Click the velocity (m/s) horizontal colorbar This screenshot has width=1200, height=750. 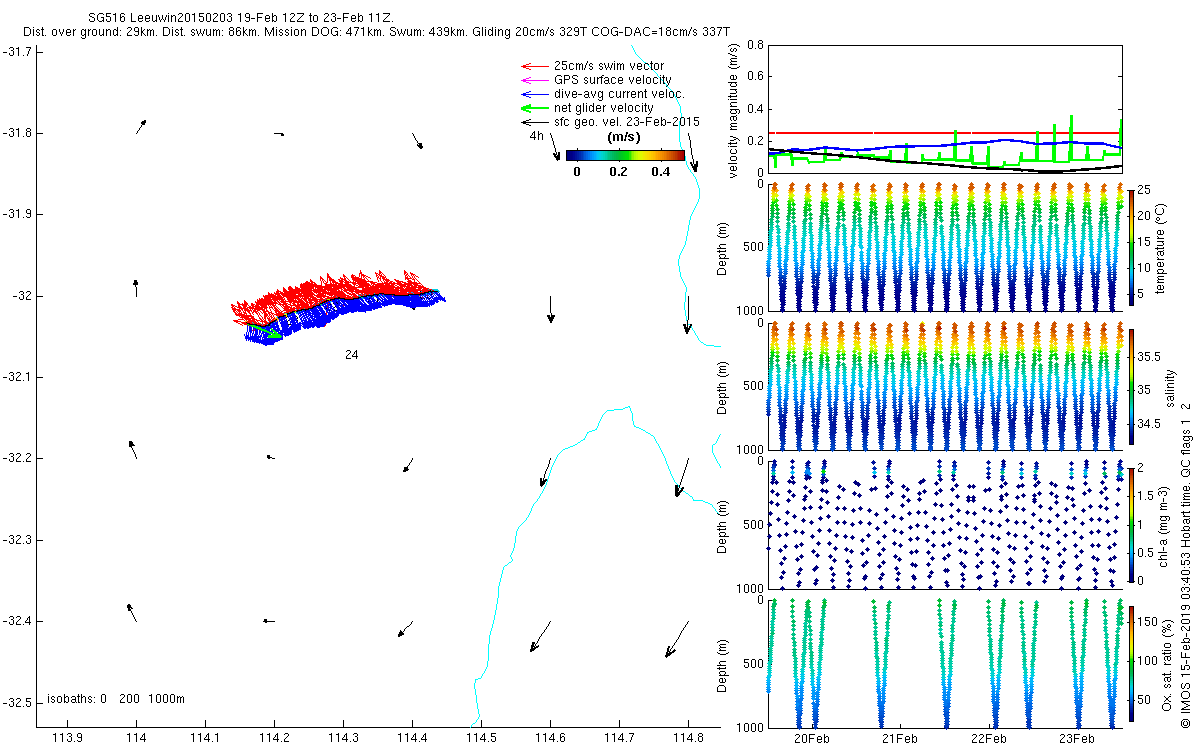(x=625, y=155)
